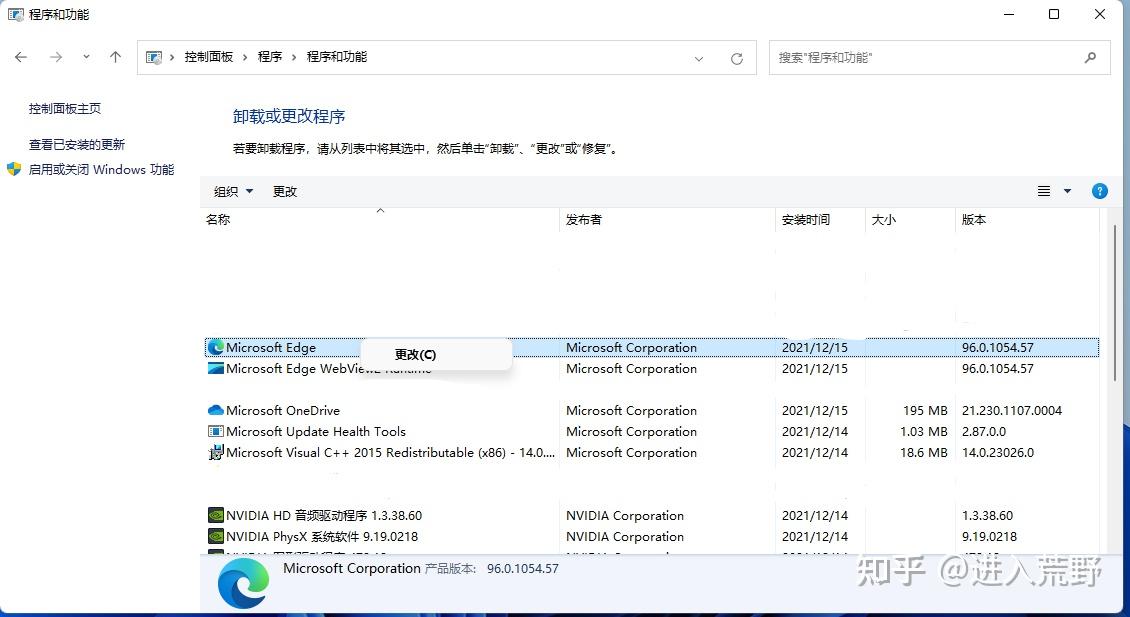Click version 21.230.1107.0004 cell

[x=1012, y=410]
